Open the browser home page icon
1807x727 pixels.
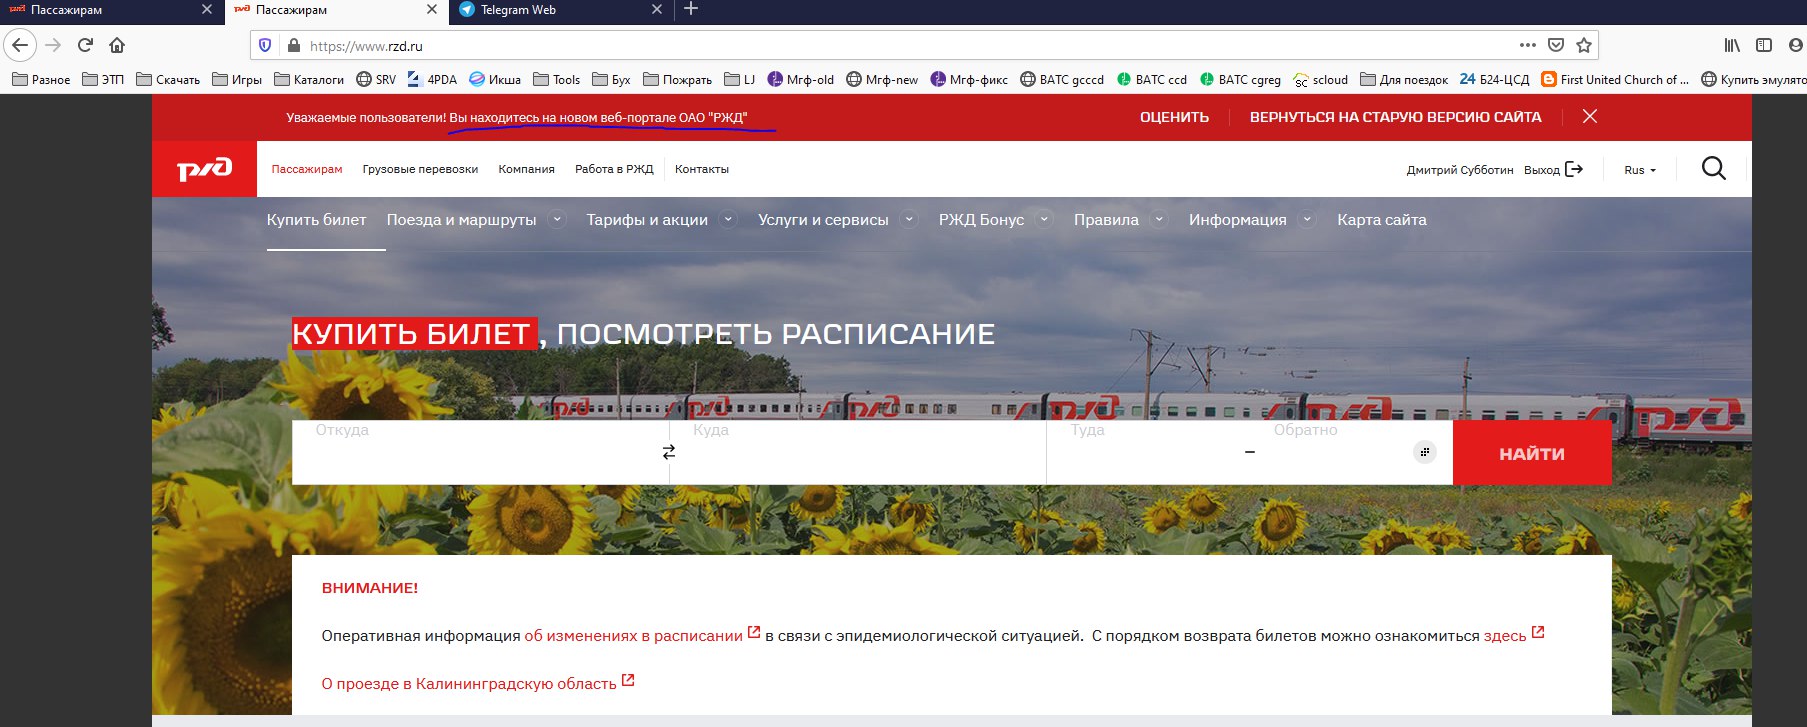pos(117,45)
